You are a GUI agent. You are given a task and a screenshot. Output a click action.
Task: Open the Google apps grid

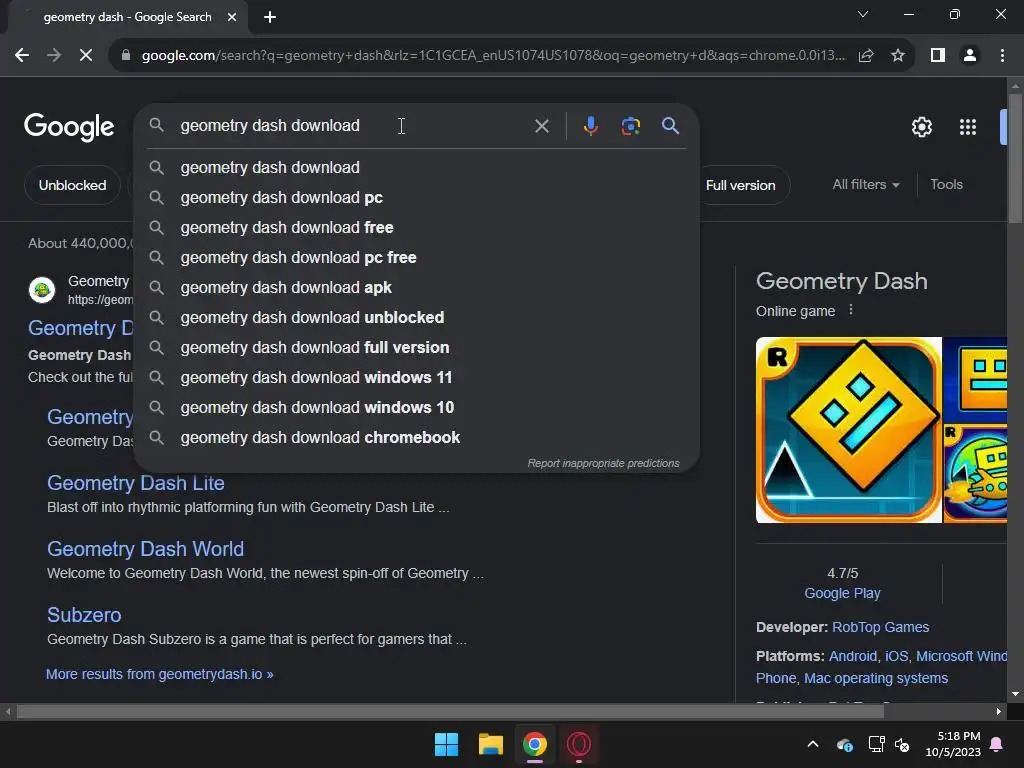click(968, 127)
